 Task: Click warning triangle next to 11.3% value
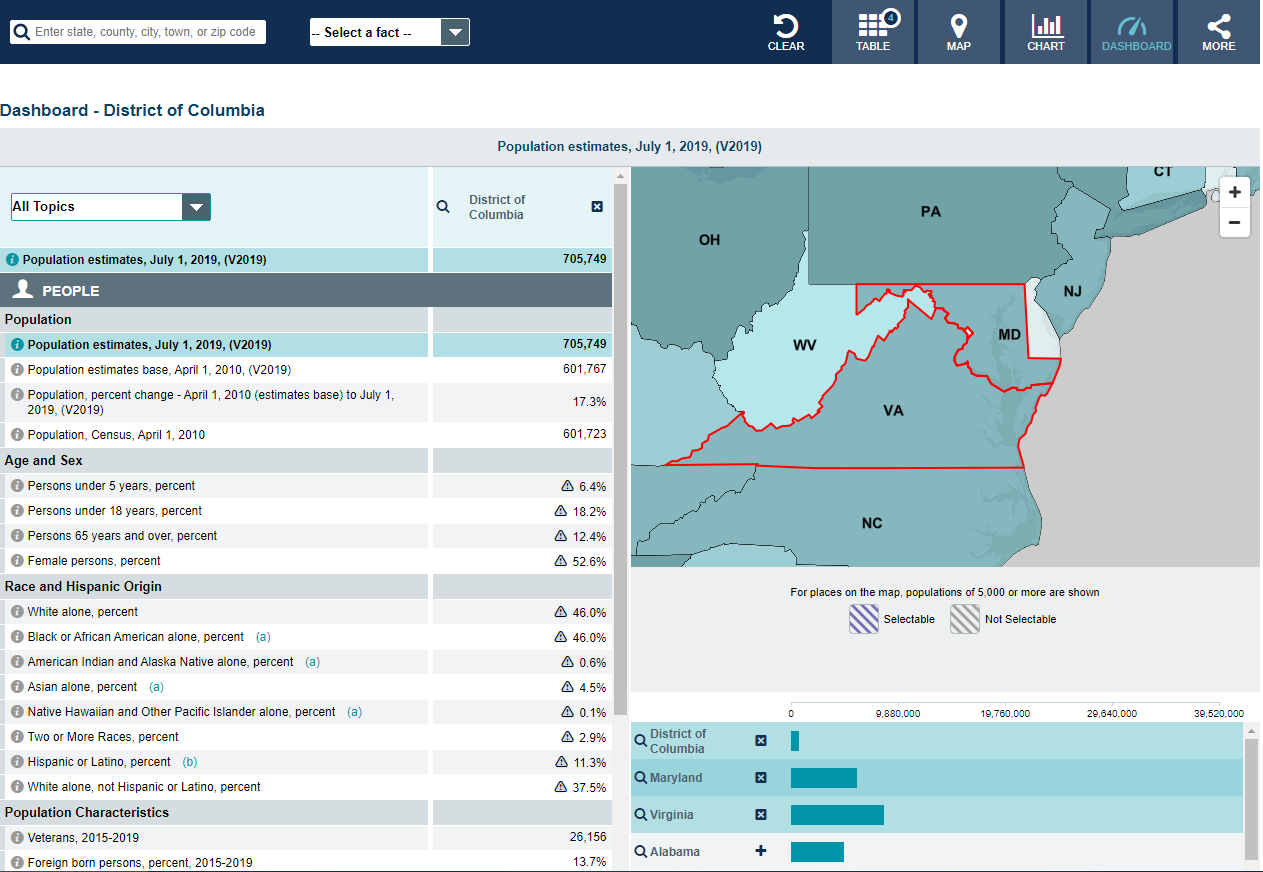561,762
